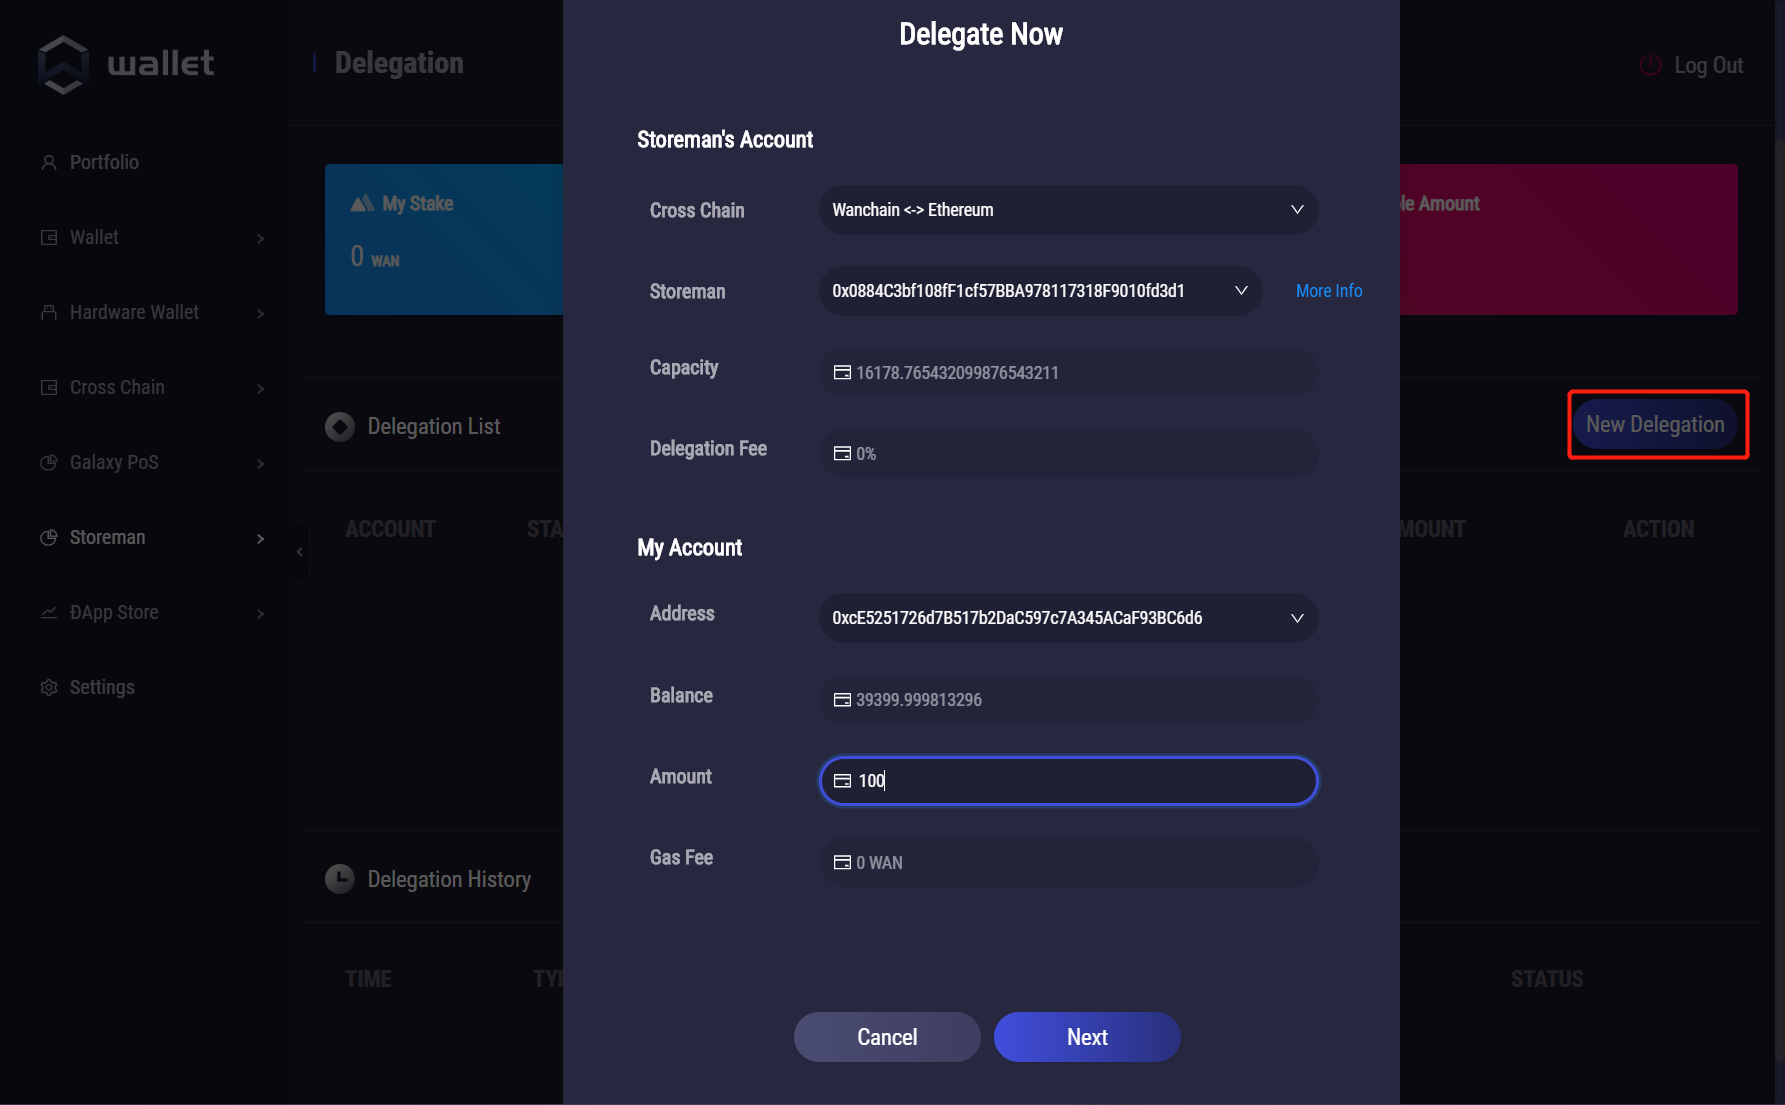Click the My Stake mountain icon
The width and height of the screenshot is (1785, 1105).
tap(362, 203)
